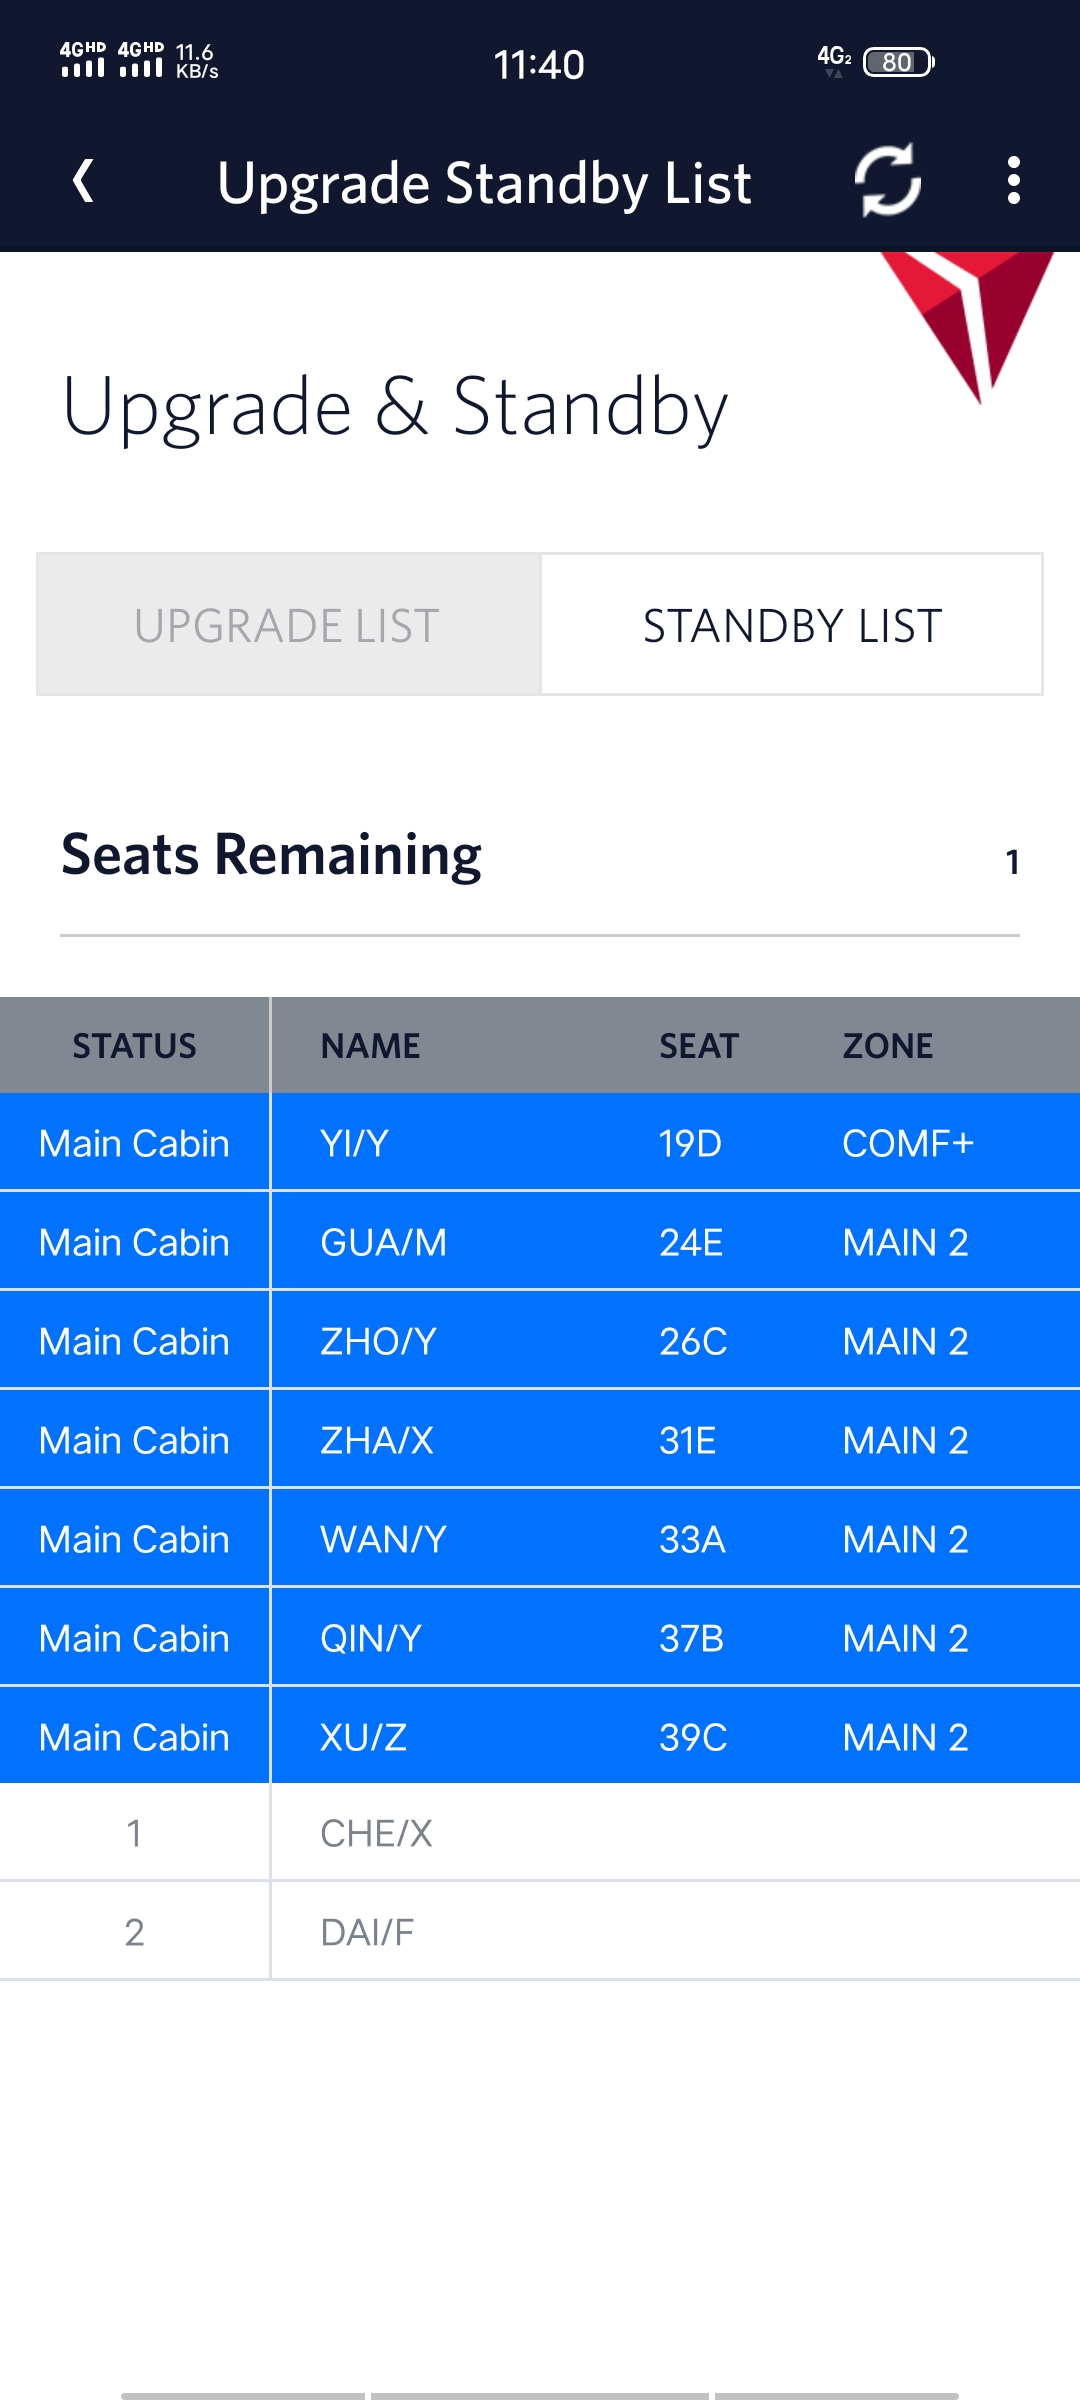Tap the SEAT column header

[x=698, y=1046]
